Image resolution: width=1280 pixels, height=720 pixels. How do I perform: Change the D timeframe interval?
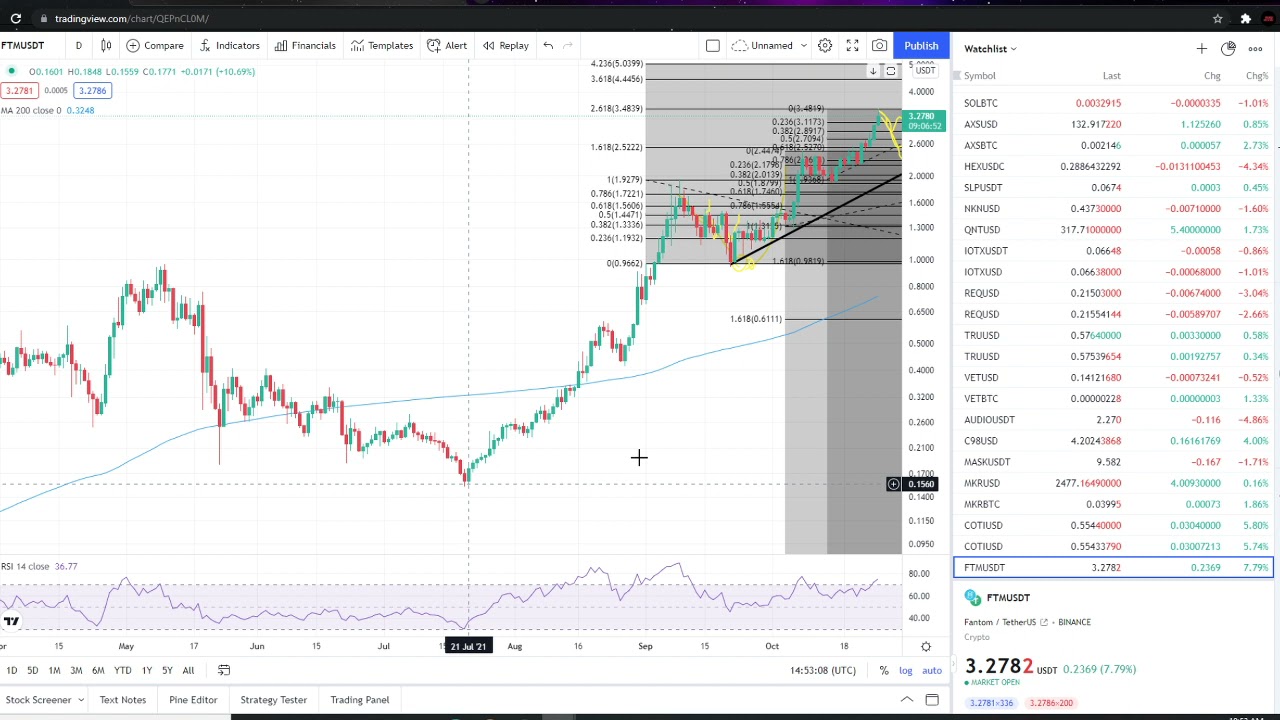click(78, 45)
